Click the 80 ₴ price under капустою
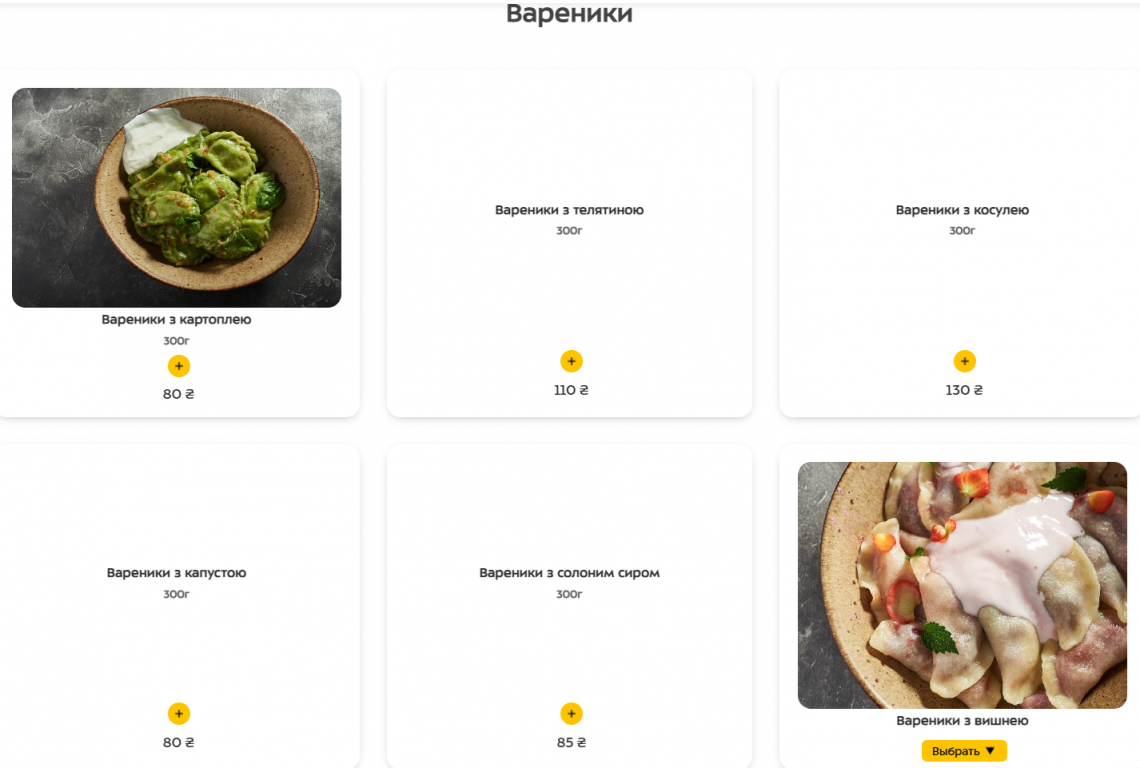This screenshot has width=1140, height=768. coord(179,743)
